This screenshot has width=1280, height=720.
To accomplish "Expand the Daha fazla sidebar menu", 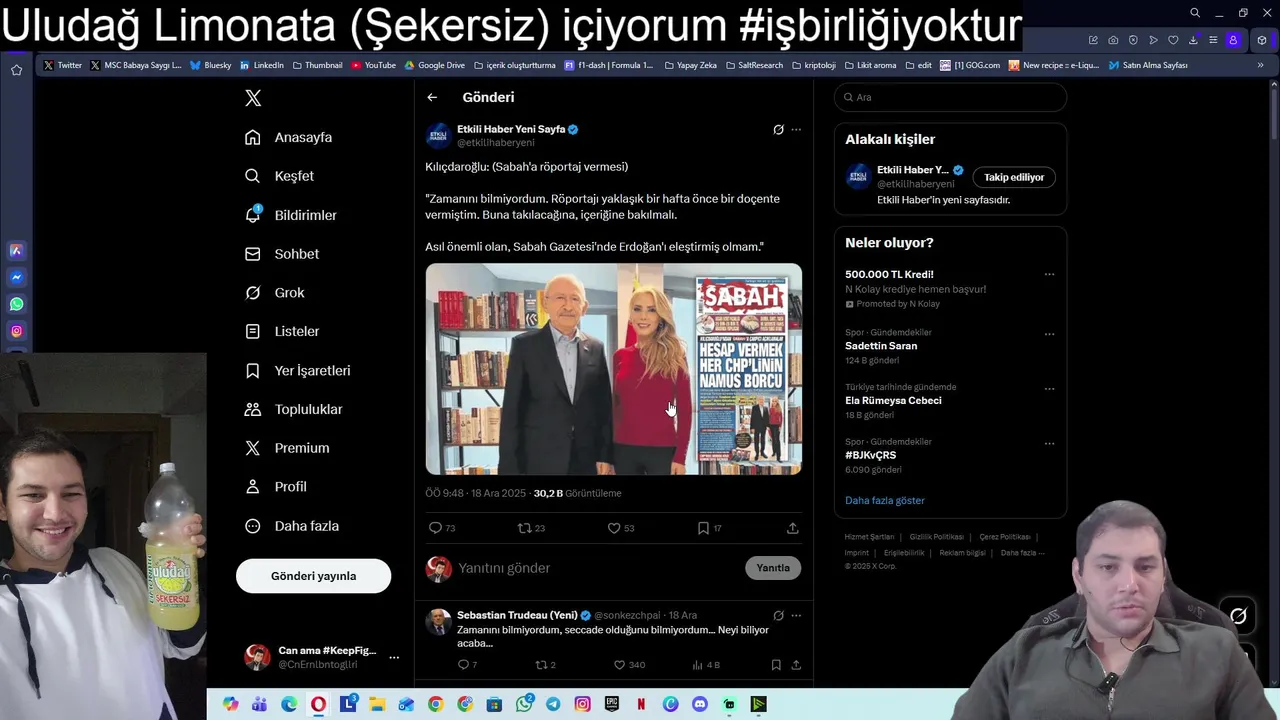I will (x=292, y=526).
